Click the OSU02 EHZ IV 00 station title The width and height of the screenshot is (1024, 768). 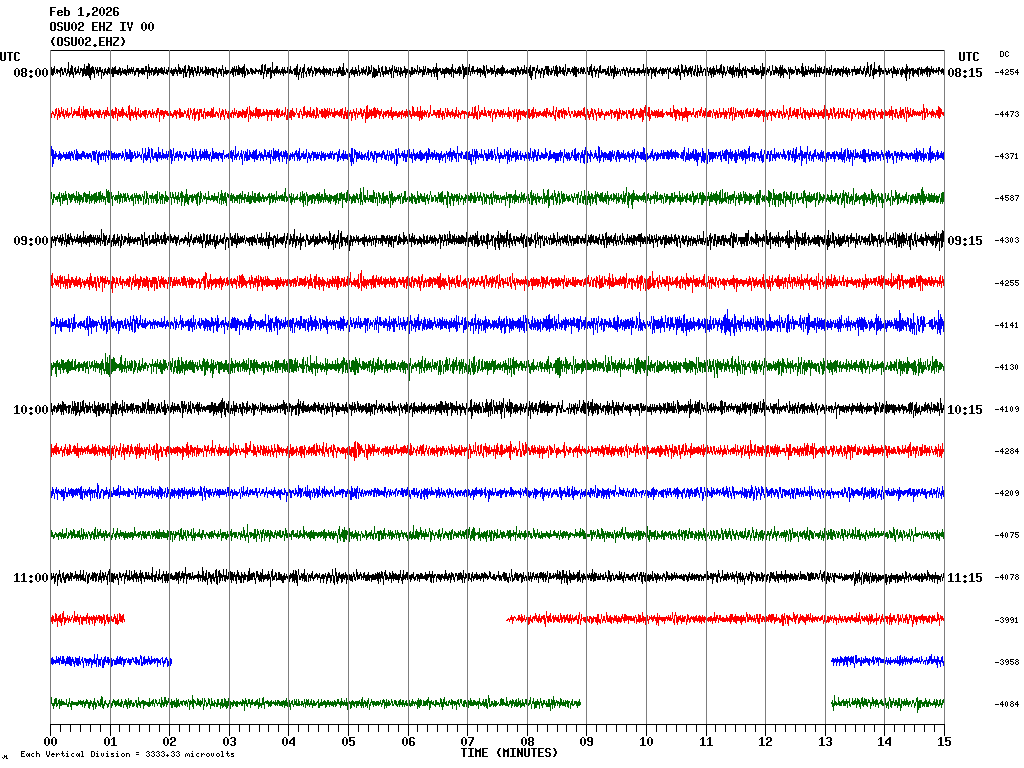tap(102, 27)
